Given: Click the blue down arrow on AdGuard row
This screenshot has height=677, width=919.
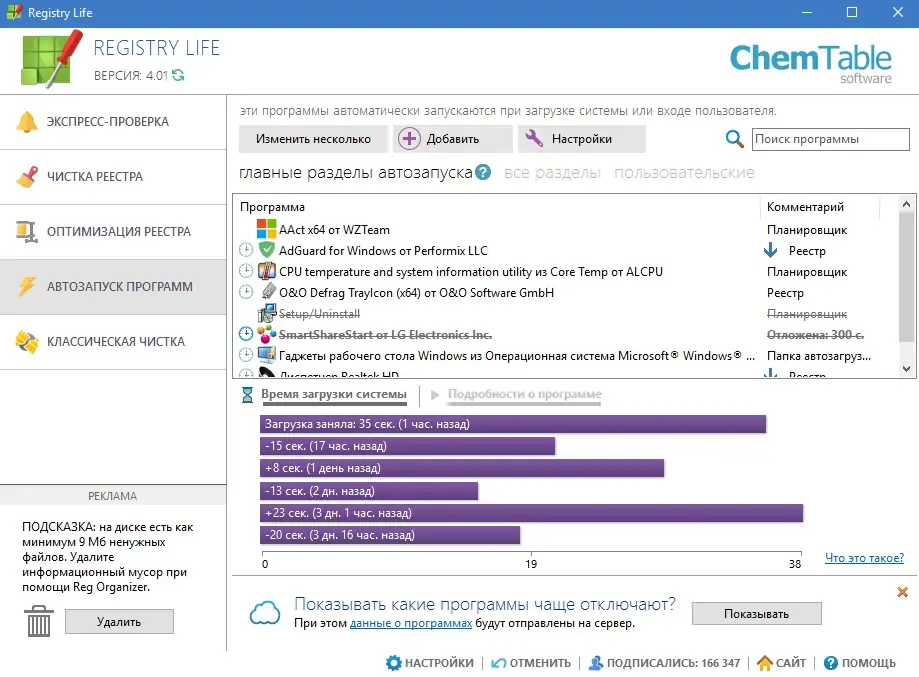Looking at the screenshot, I should click(x=771, y=250).
